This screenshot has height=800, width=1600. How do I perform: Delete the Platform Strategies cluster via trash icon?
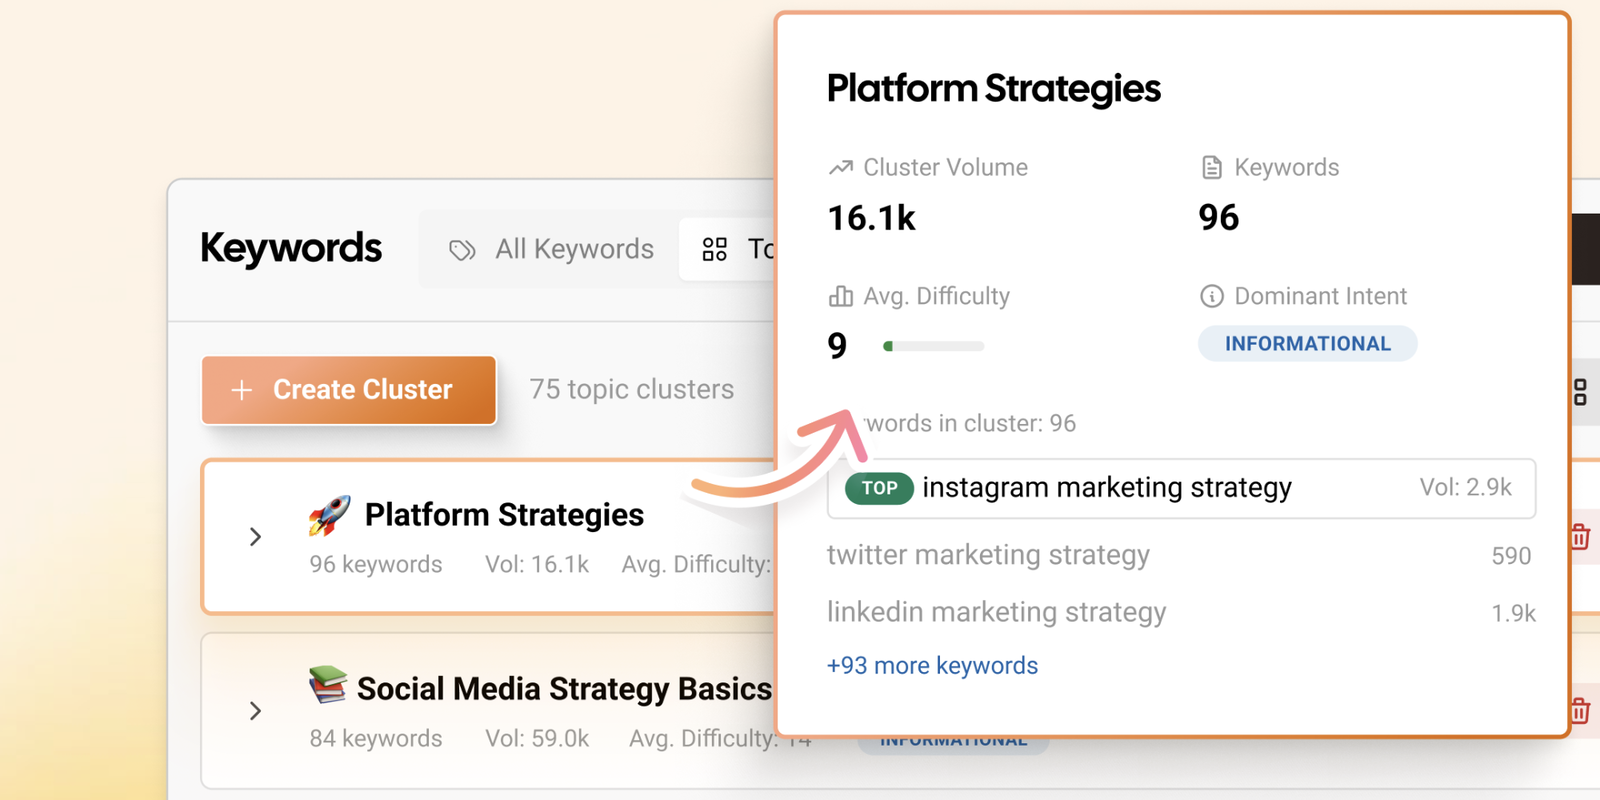click(1580, 537)
